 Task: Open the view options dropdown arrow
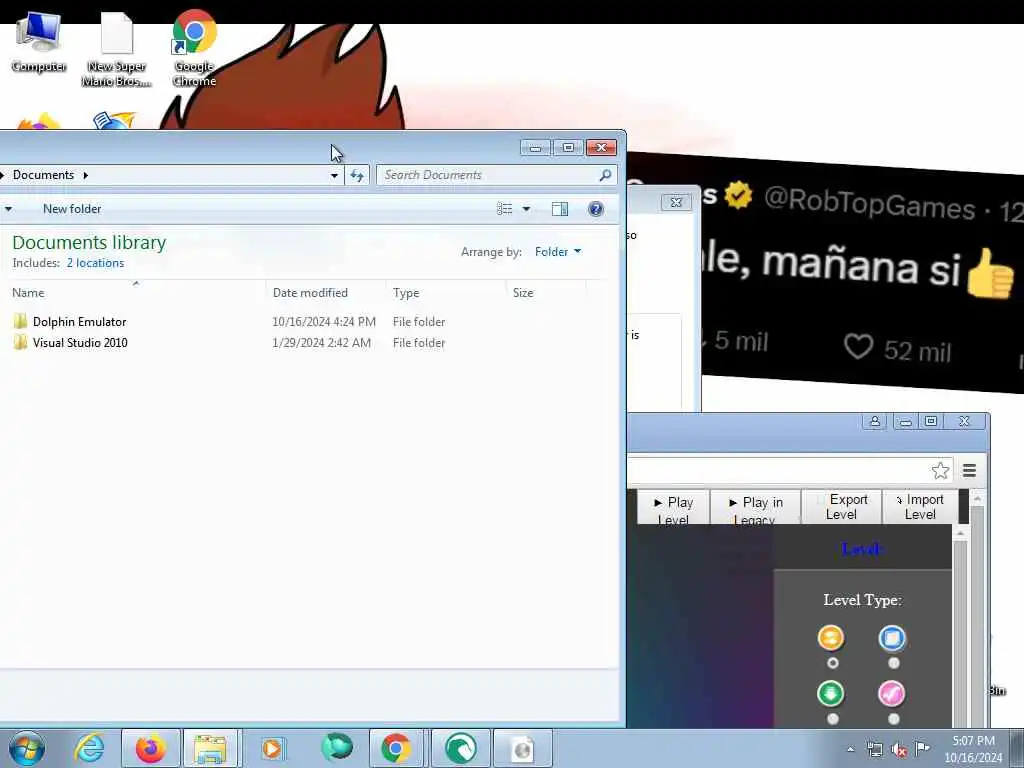point(526,209)
